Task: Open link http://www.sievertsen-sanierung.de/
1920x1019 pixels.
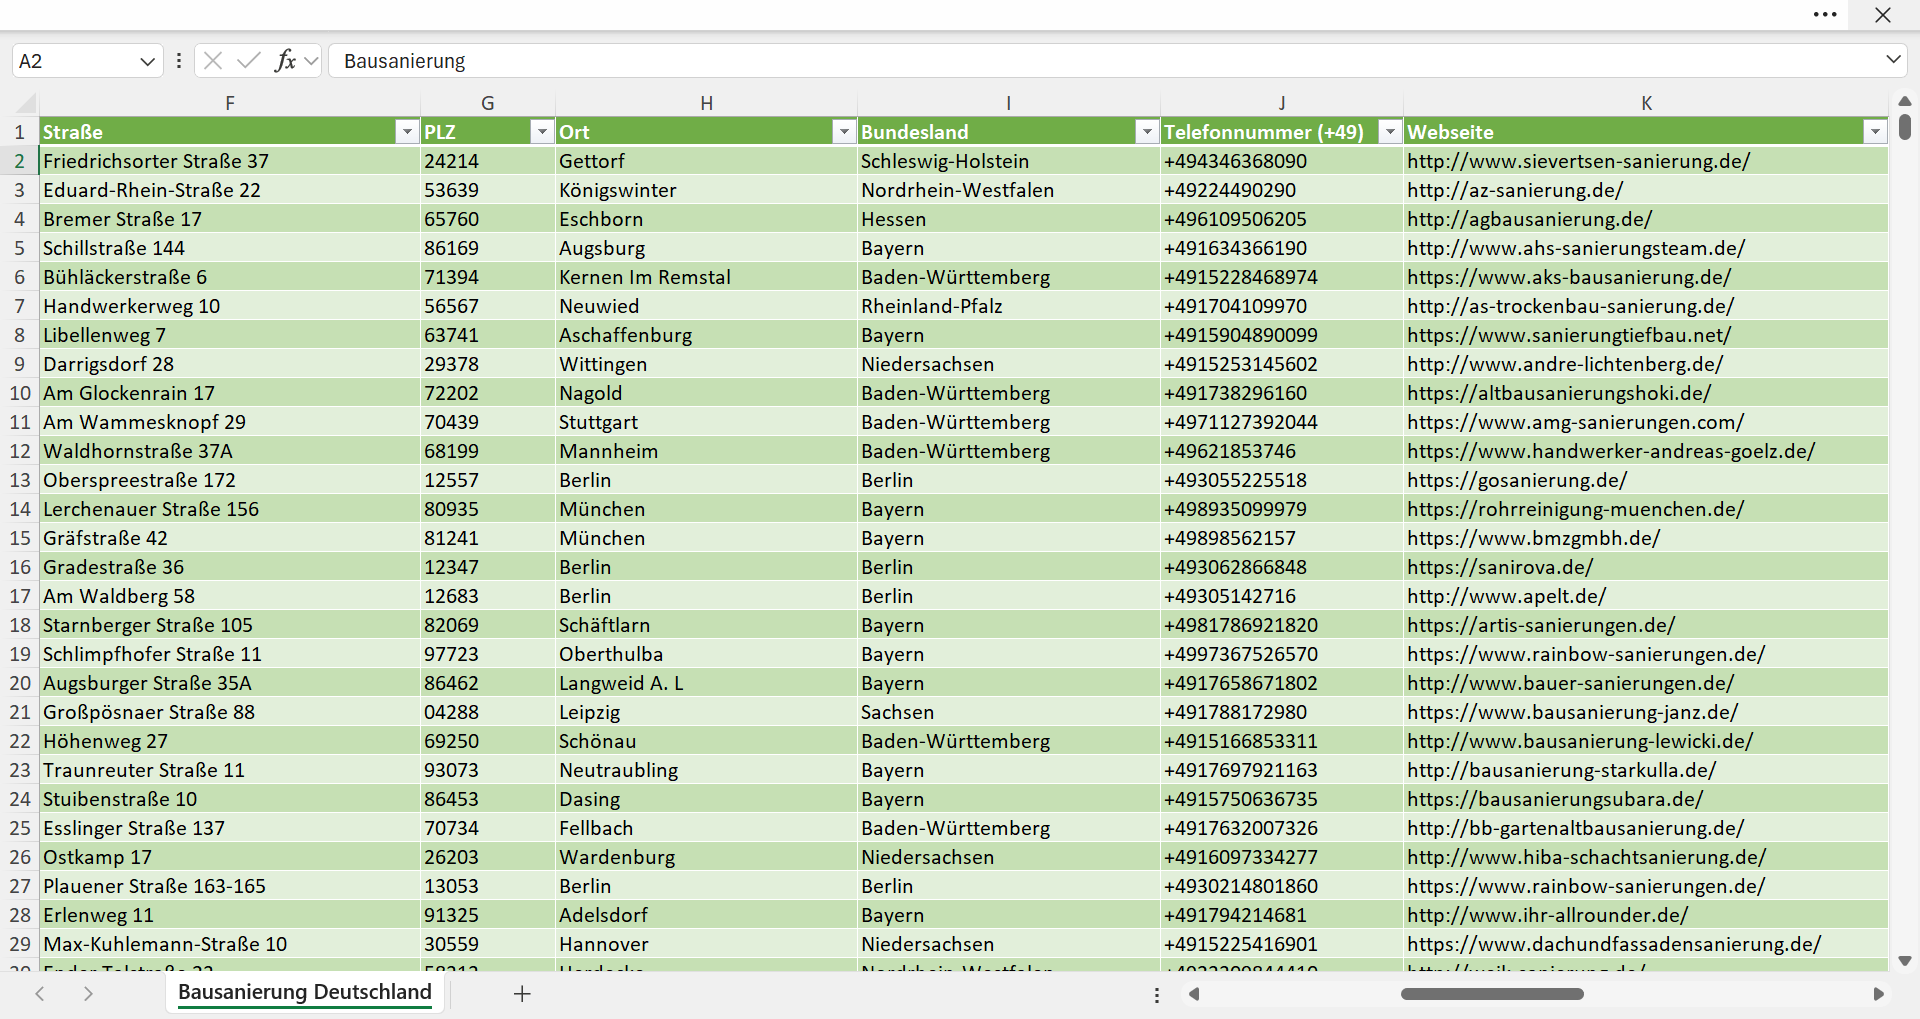Action: pyautogui.click(x=1578, y=161)
